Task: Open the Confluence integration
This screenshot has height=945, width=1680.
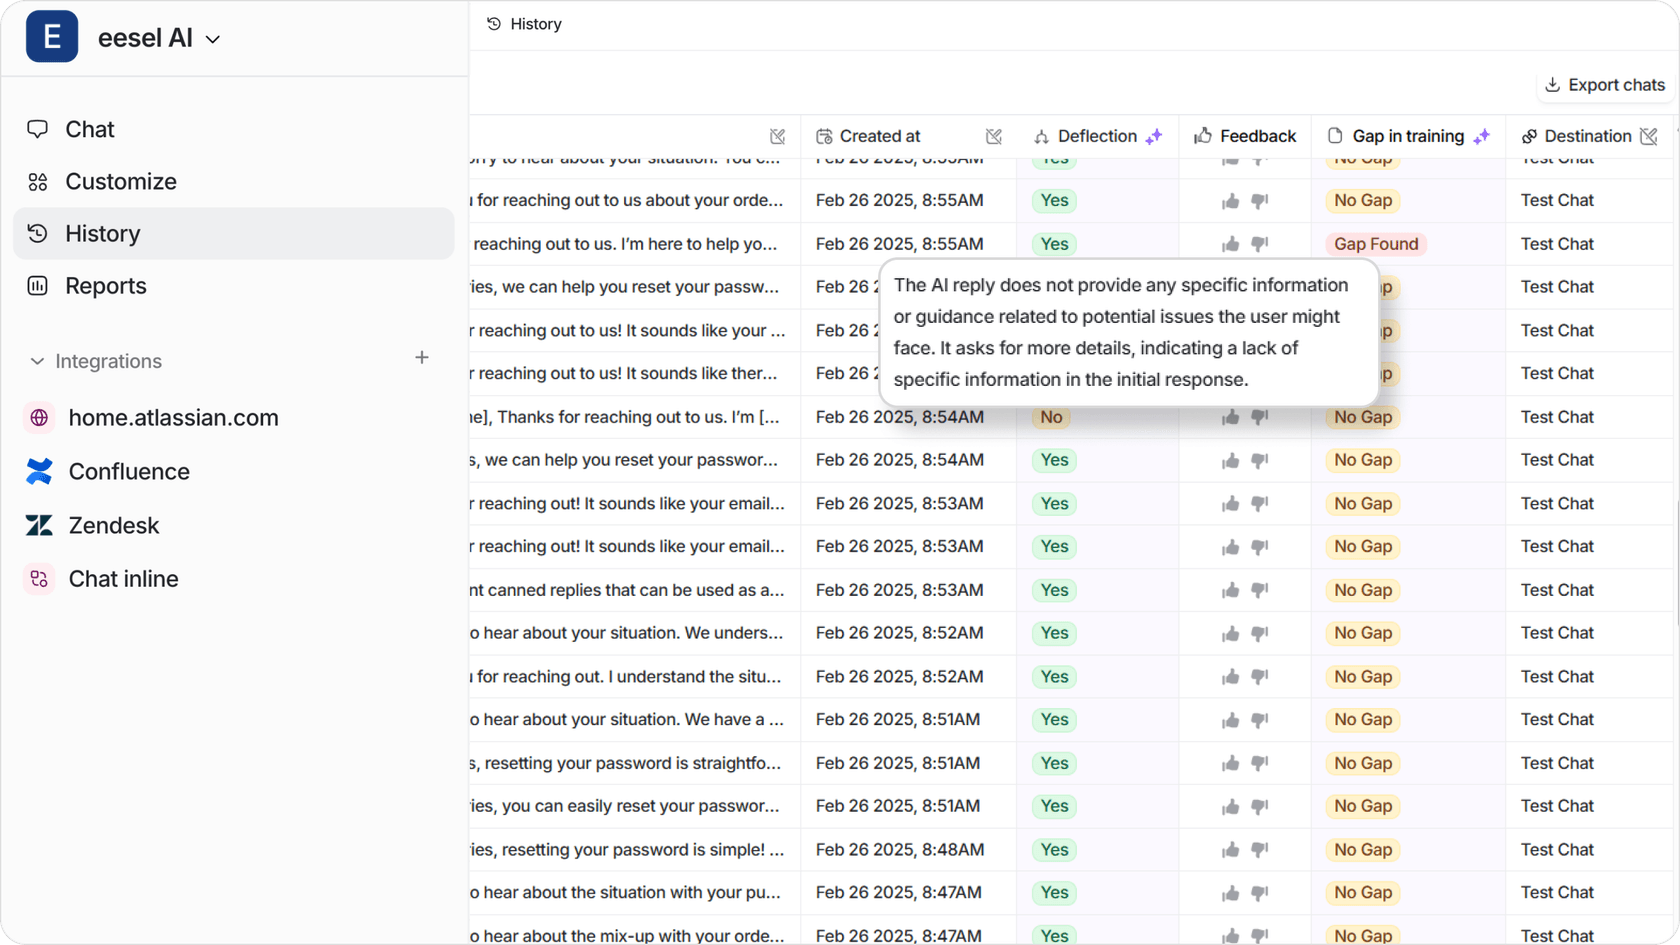Action: [x=128, y=471]
